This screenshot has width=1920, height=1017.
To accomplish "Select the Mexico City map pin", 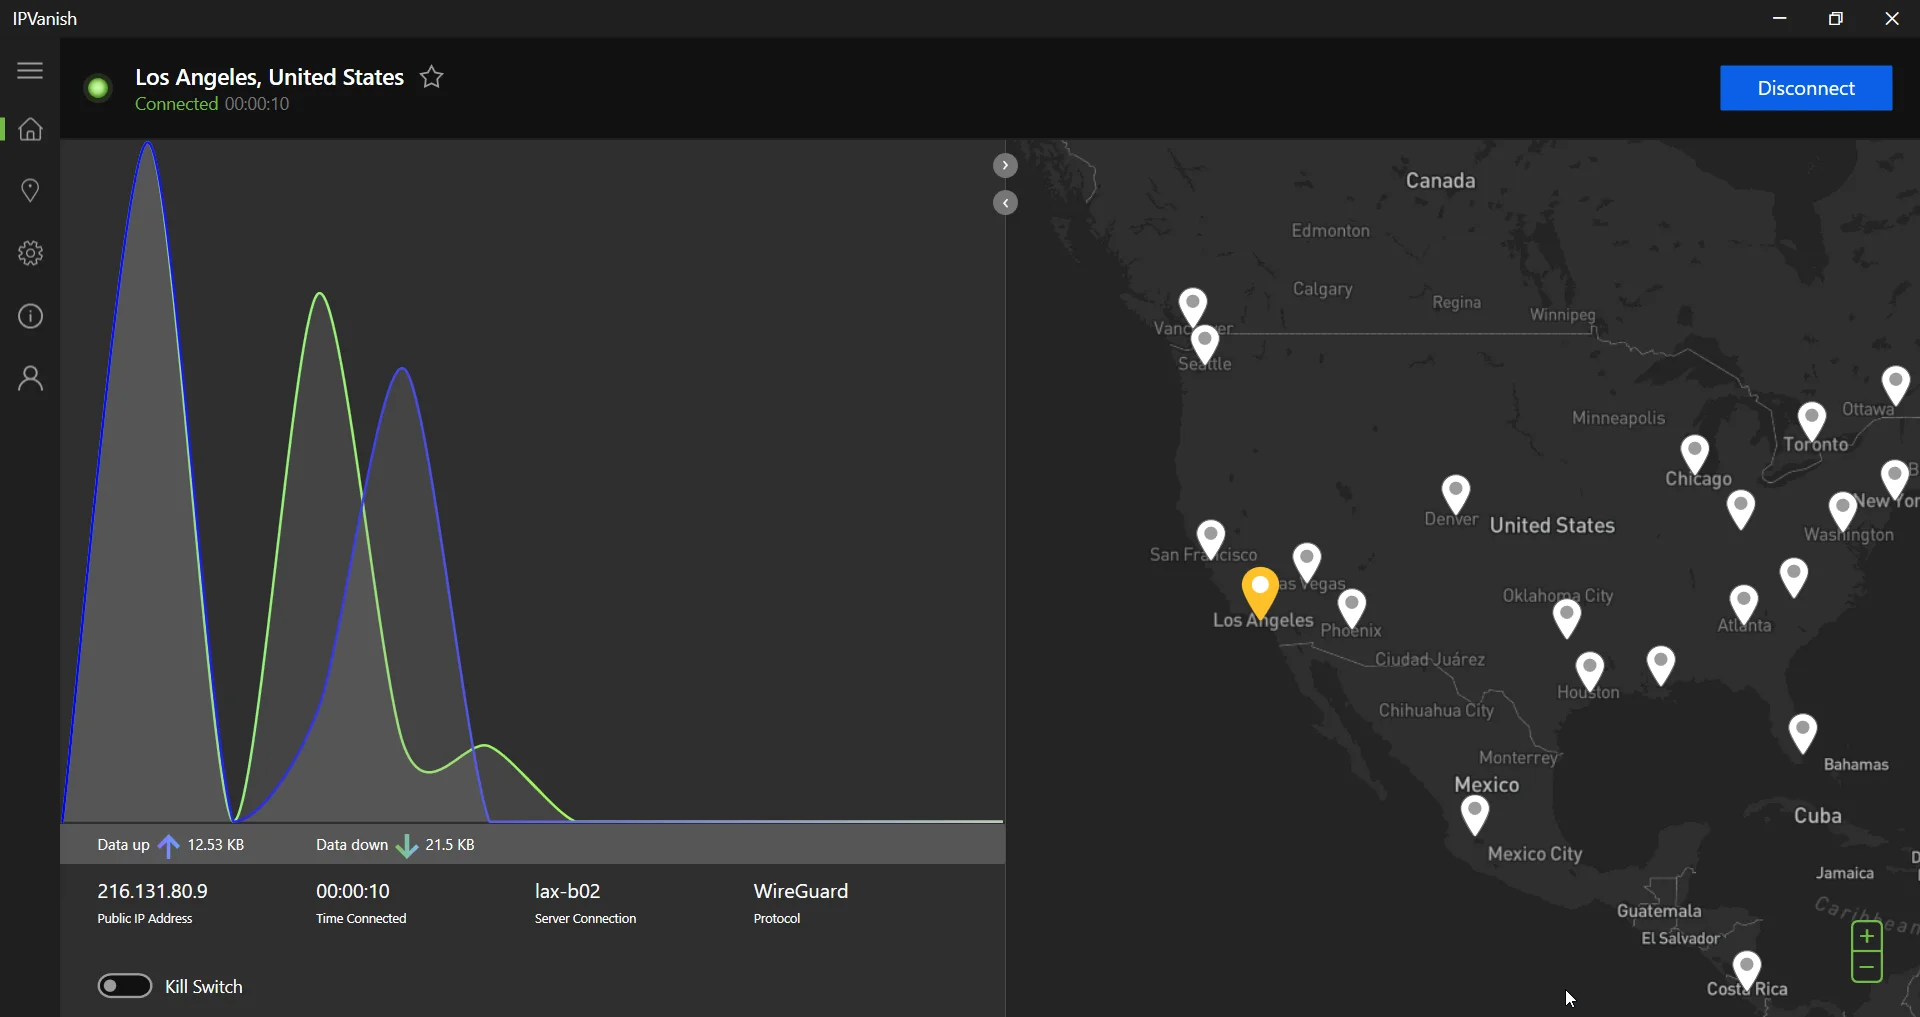I will click(x=1475, y=815).
